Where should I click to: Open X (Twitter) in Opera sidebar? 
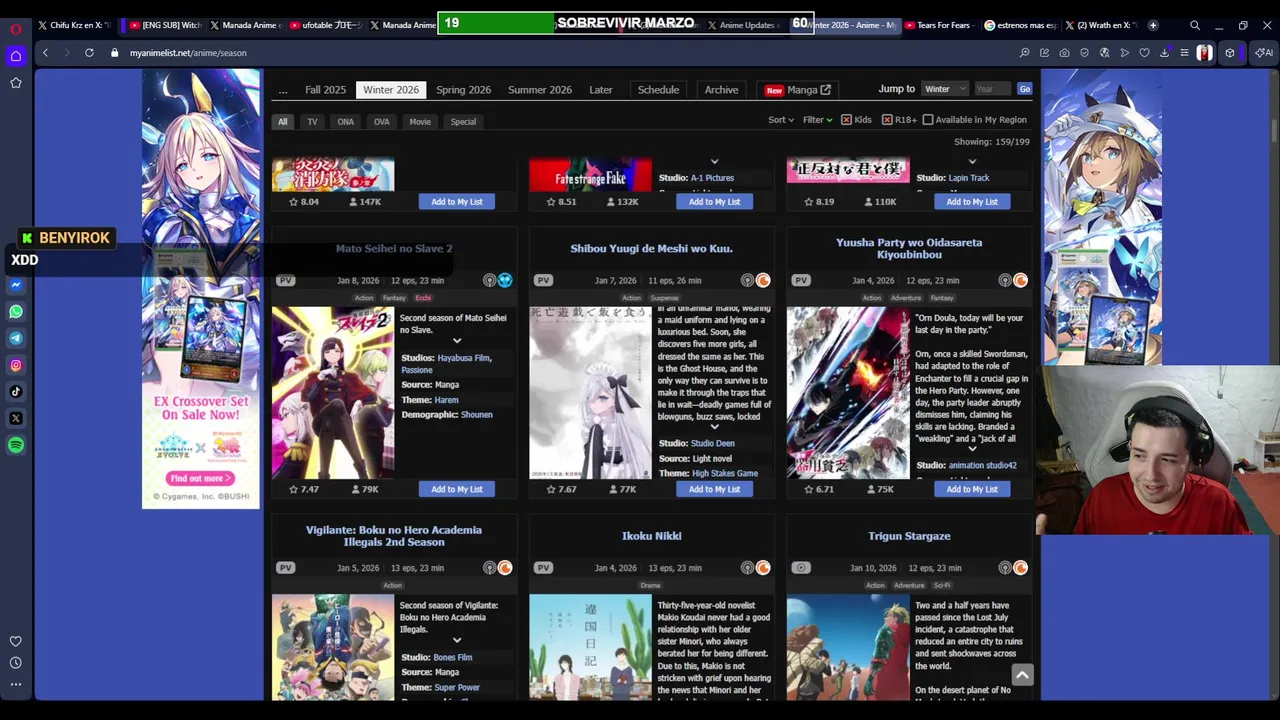pyautogui.click(x=16, y=418)
